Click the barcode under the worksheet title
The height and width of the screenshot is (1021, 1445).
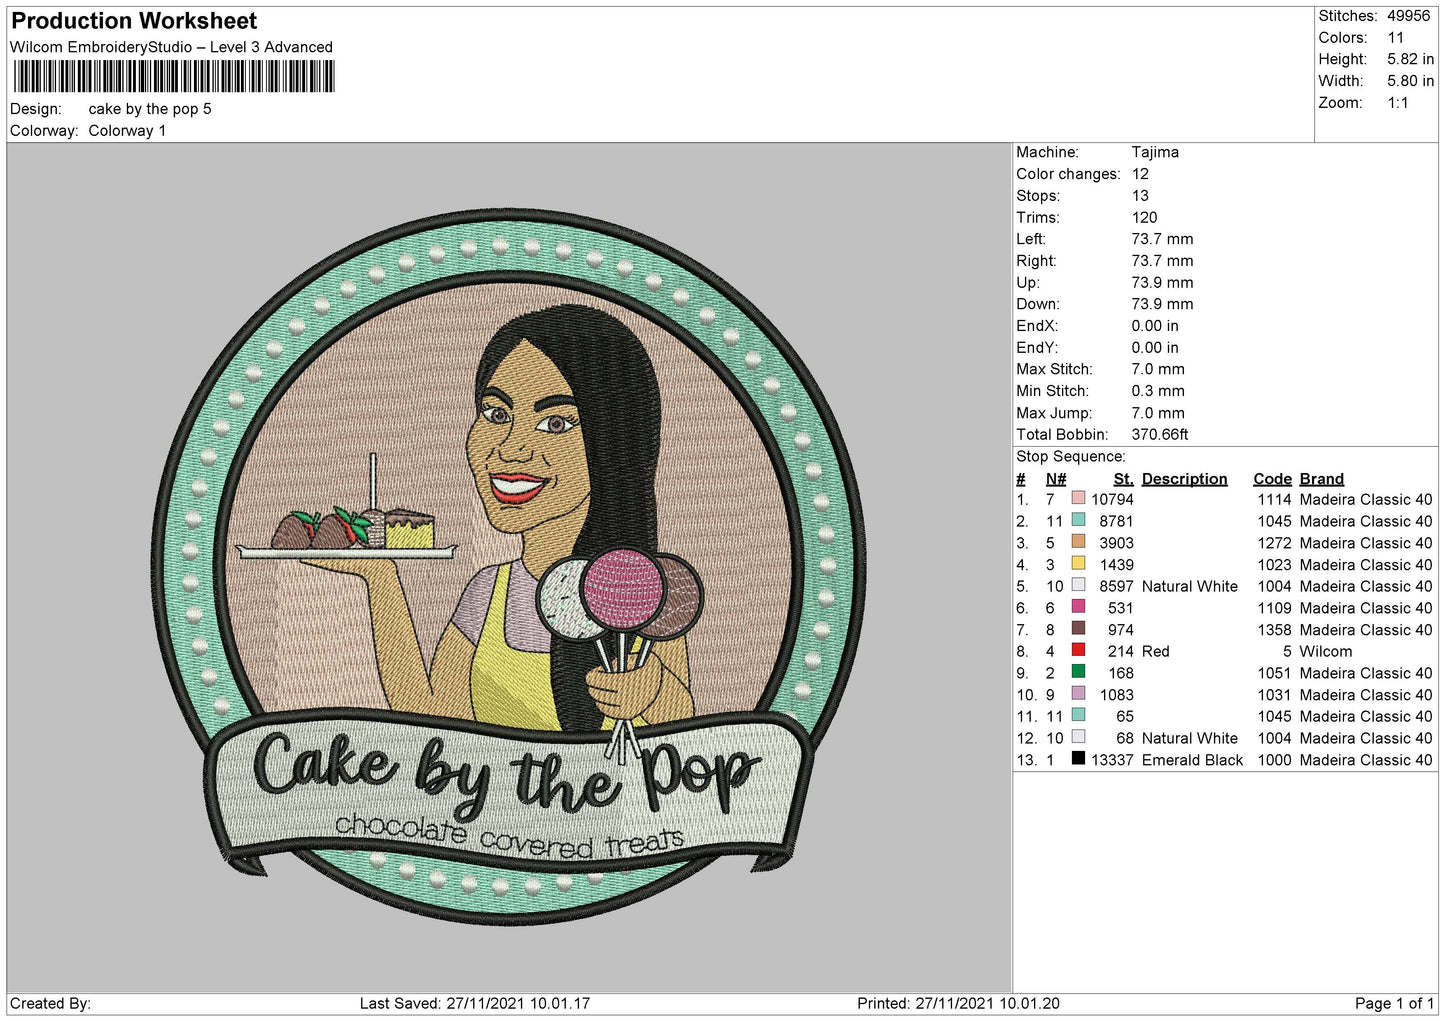pos(174,77)
